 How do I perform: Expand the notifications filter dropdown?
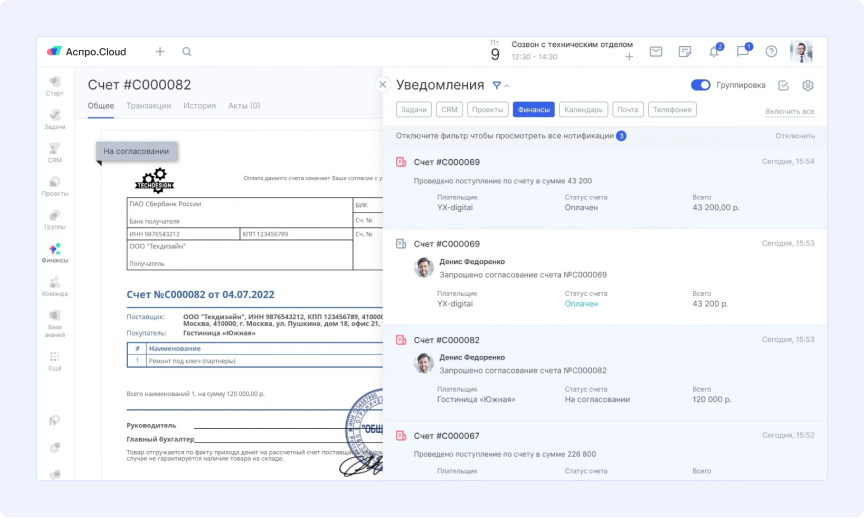500,86
